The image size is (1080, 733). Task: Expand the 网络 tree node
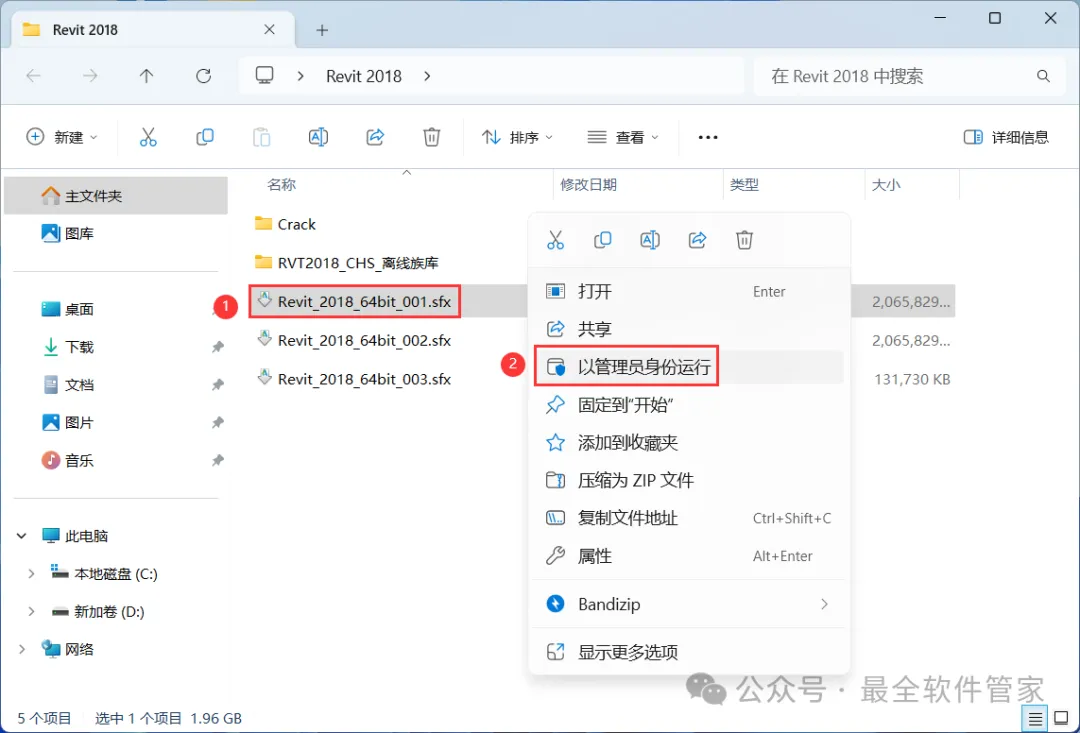[x=21, y=649]
